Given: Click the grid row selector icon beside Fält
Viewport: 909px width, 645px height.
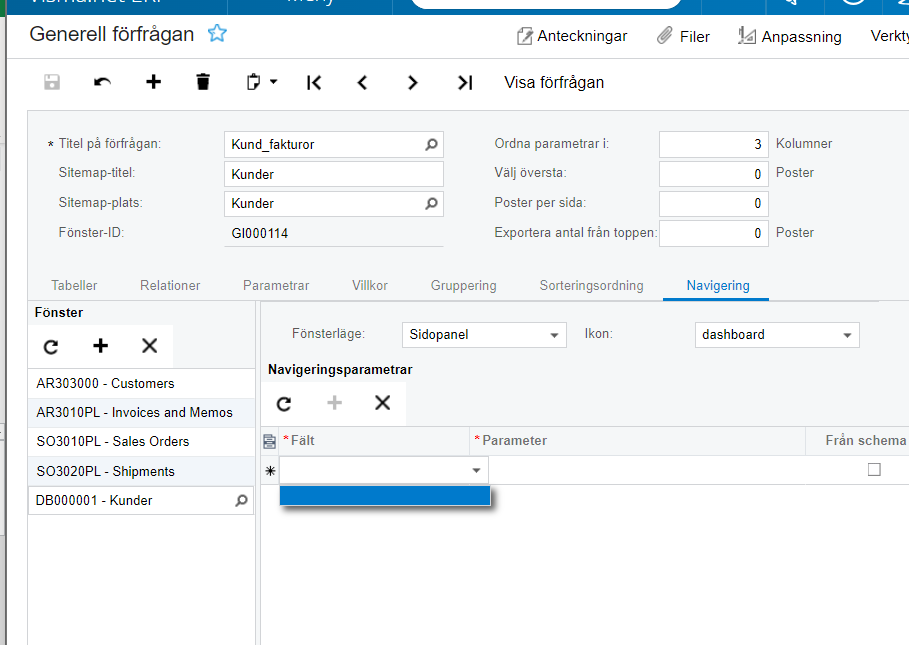Looking at the screenshot, I should 270,442.
